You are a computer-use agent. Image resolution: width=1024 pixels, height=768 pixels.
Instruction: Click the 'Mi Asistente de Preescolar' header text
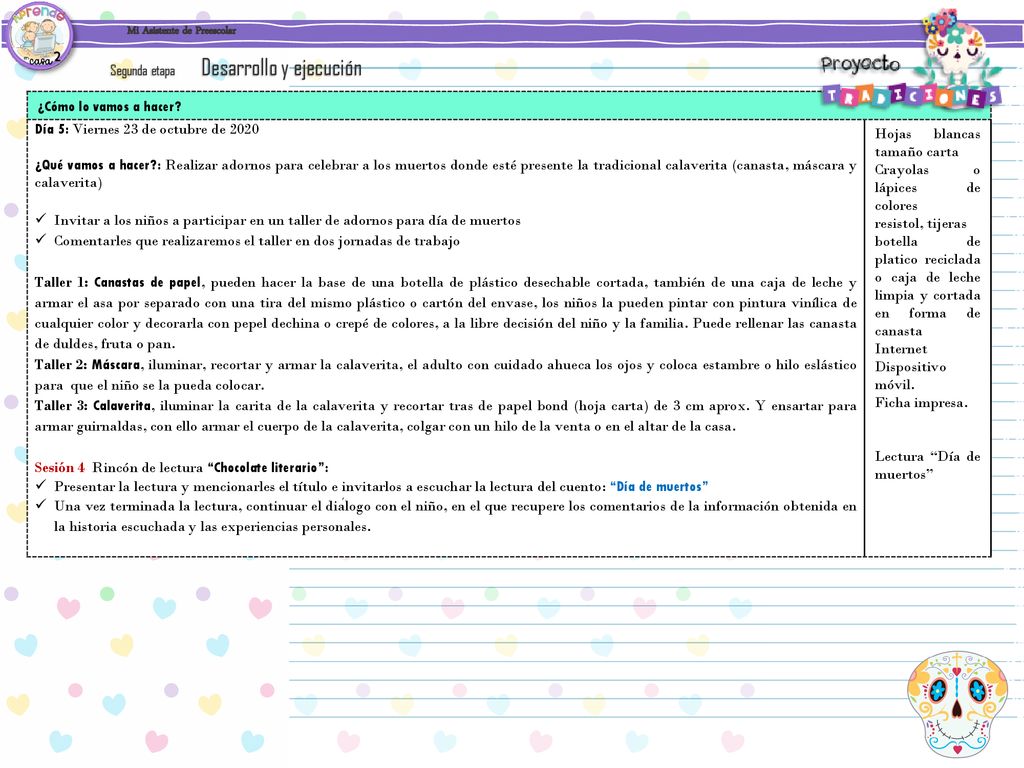182,30
